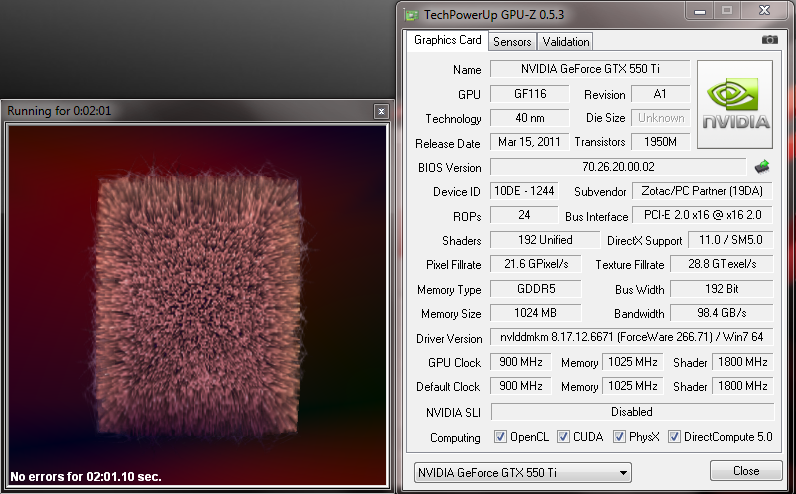The height and width of the screenshot is (494, 796).
Task: Click the Release Date field Mar 15, 2011
Action: pyautogui.click(x=529, y=142)
